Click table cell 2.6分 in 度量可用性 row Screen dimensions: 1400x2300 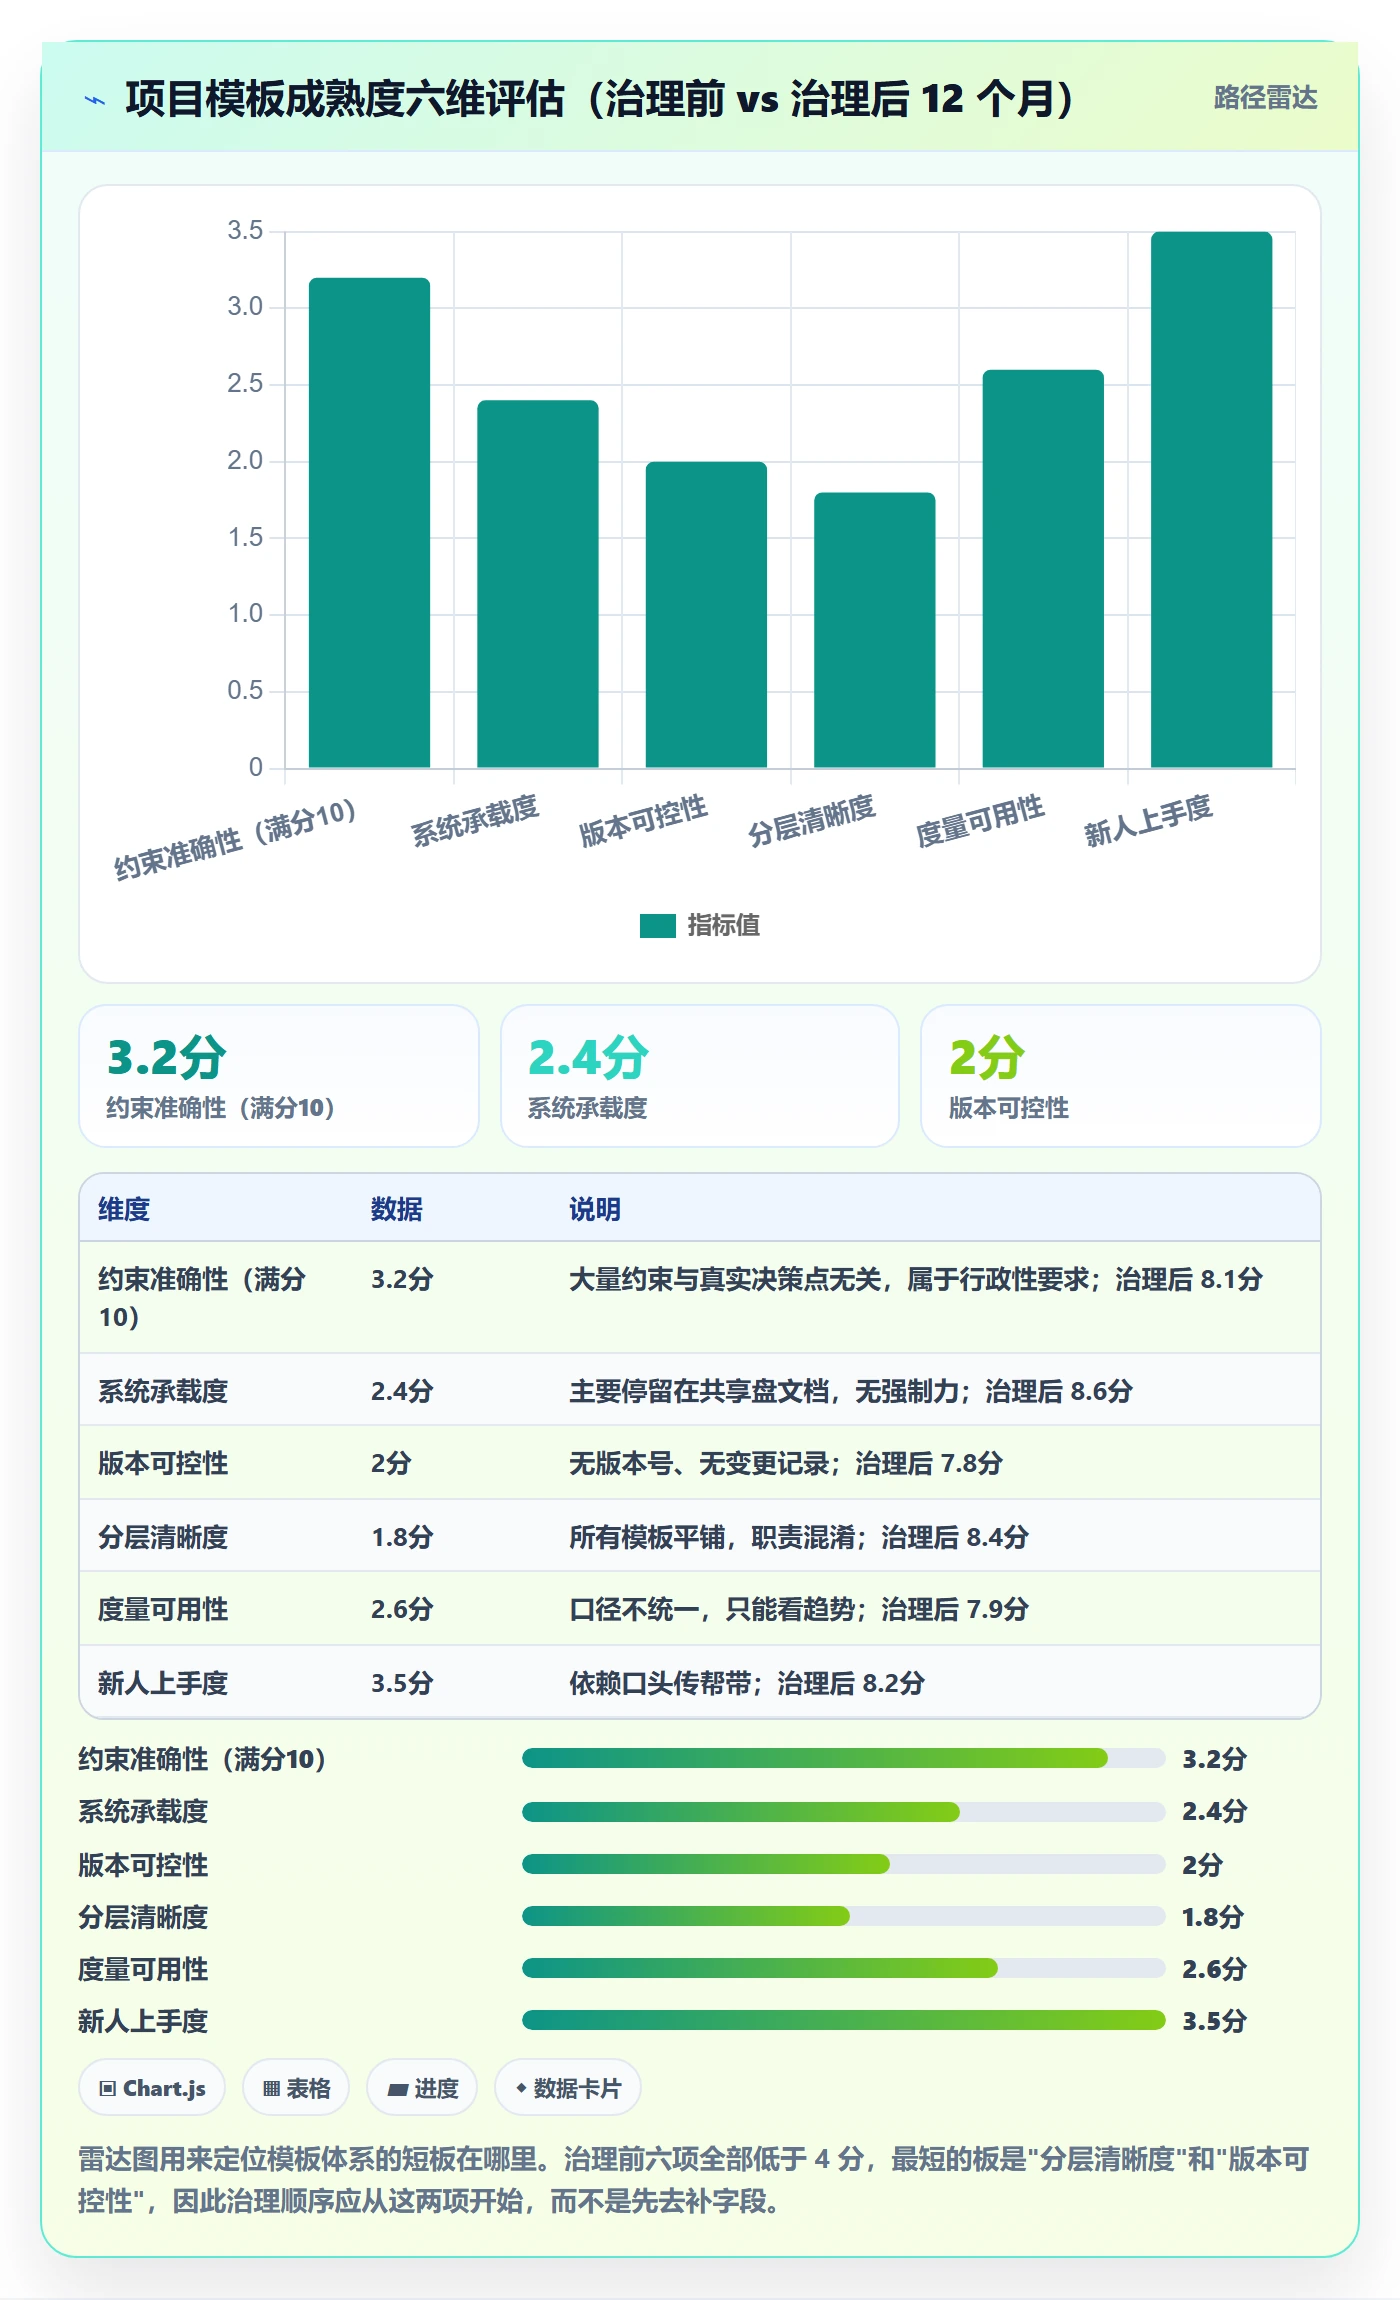coord(402,1609)
